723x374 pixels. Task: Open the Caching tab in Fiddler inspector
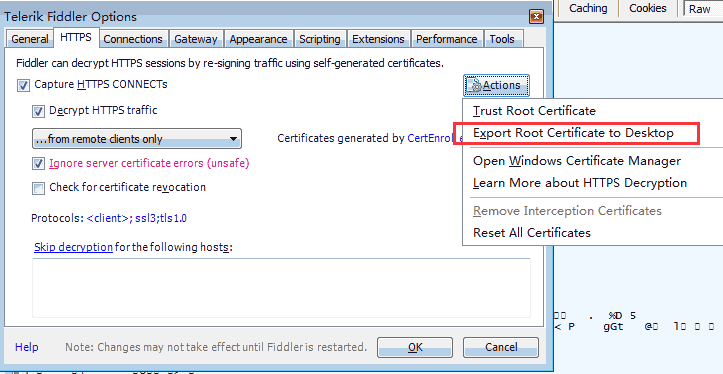[x=588, y=8]
